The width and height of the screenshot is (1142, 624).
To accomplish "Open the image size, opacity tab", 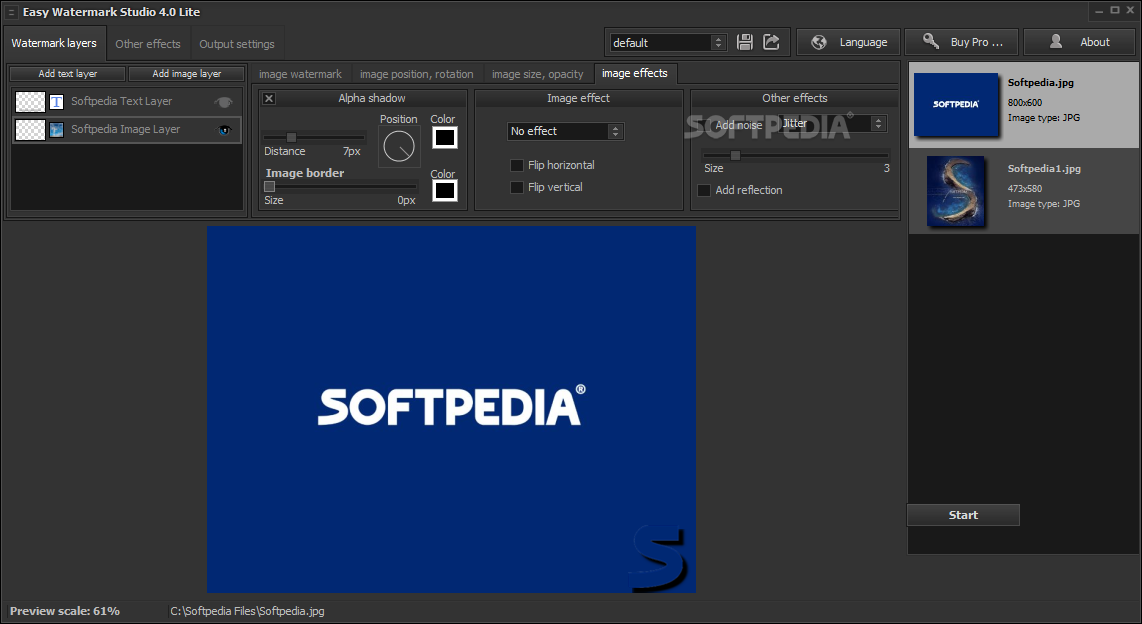I will click(x=537, y=74).
